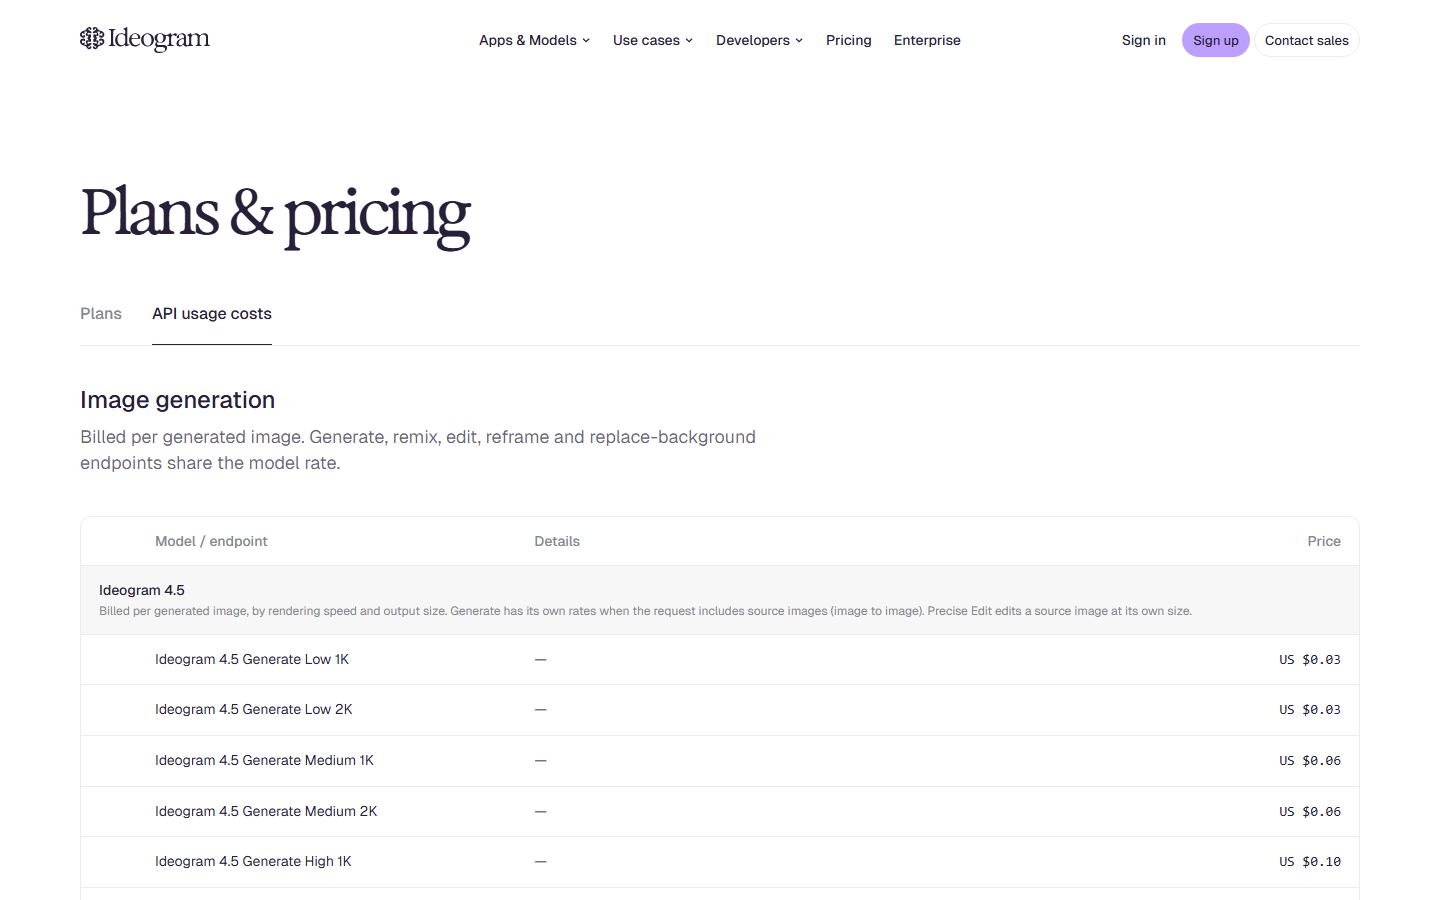Click the Model / endpoint column header
This screenshot has height=900, width=1440.
pos(211,541)
